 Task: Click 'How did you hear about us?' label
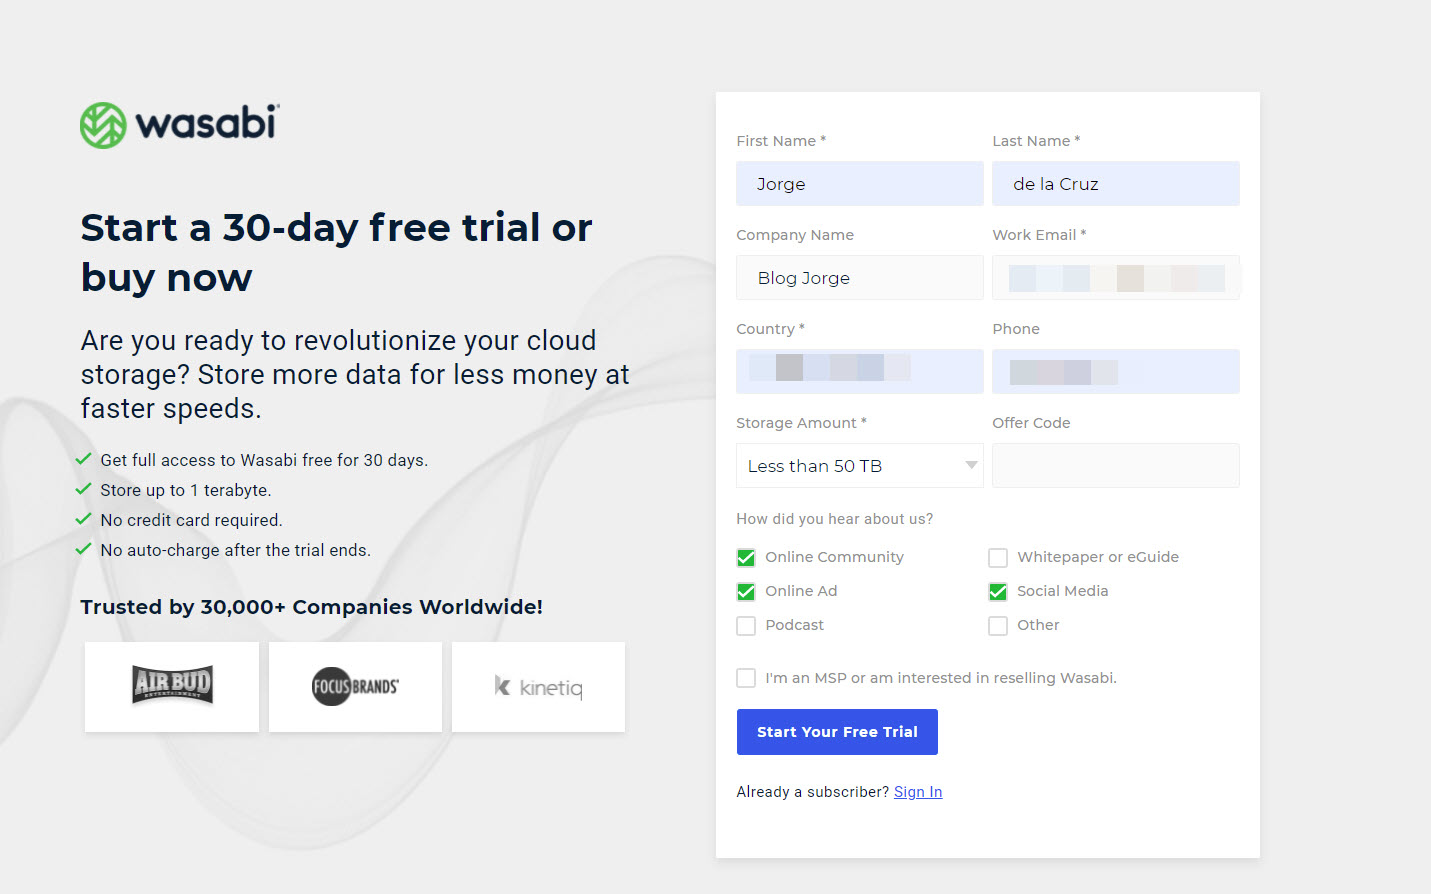835,519
